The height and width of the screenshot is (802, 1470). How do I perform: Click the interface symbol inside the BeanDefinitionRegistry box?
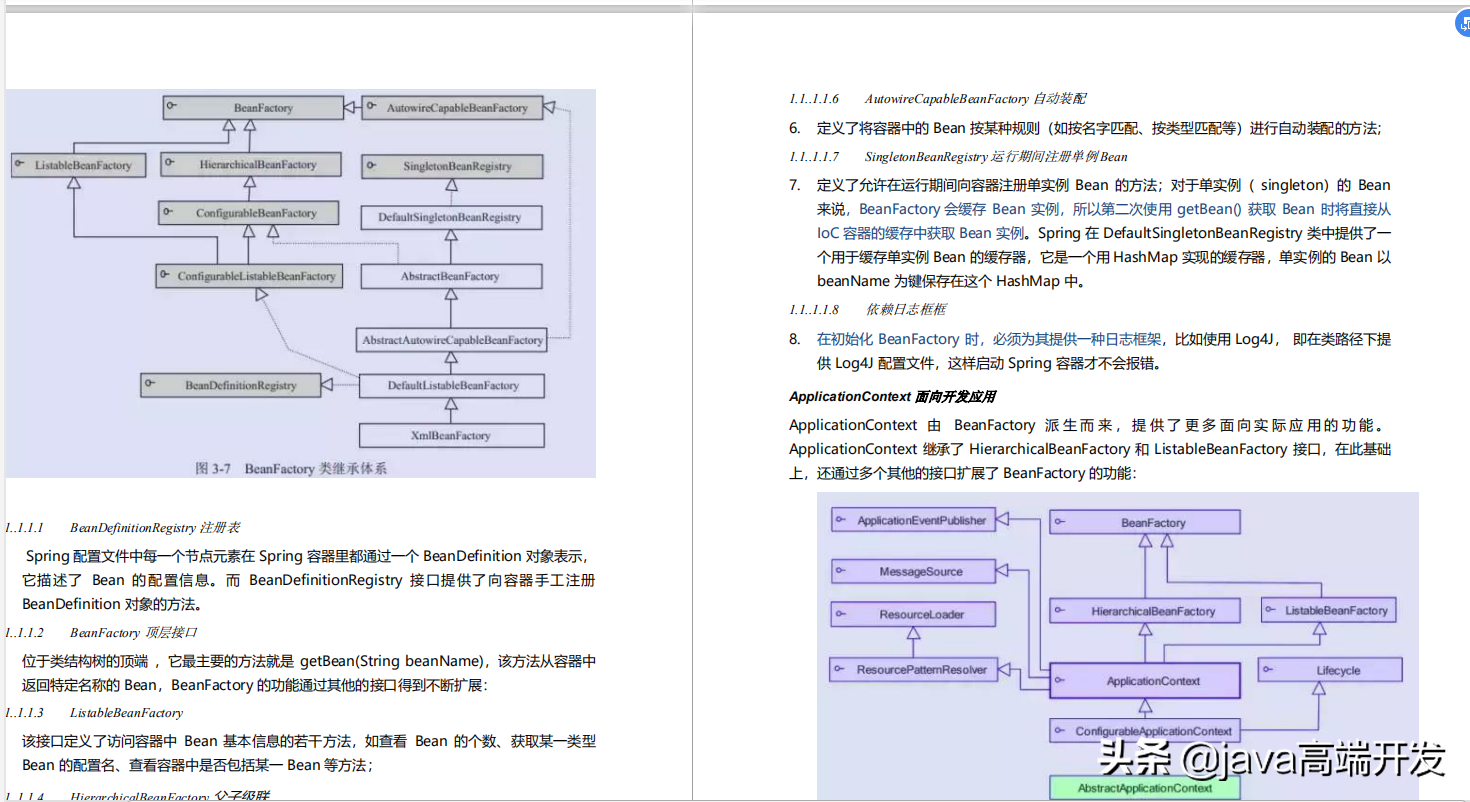(x=151, y=384)
